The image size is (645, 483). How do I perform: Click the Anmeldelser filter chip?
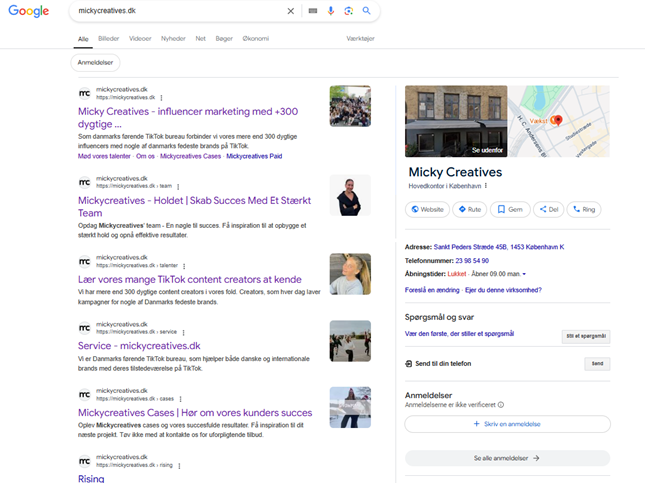click(x=95, y=63)
